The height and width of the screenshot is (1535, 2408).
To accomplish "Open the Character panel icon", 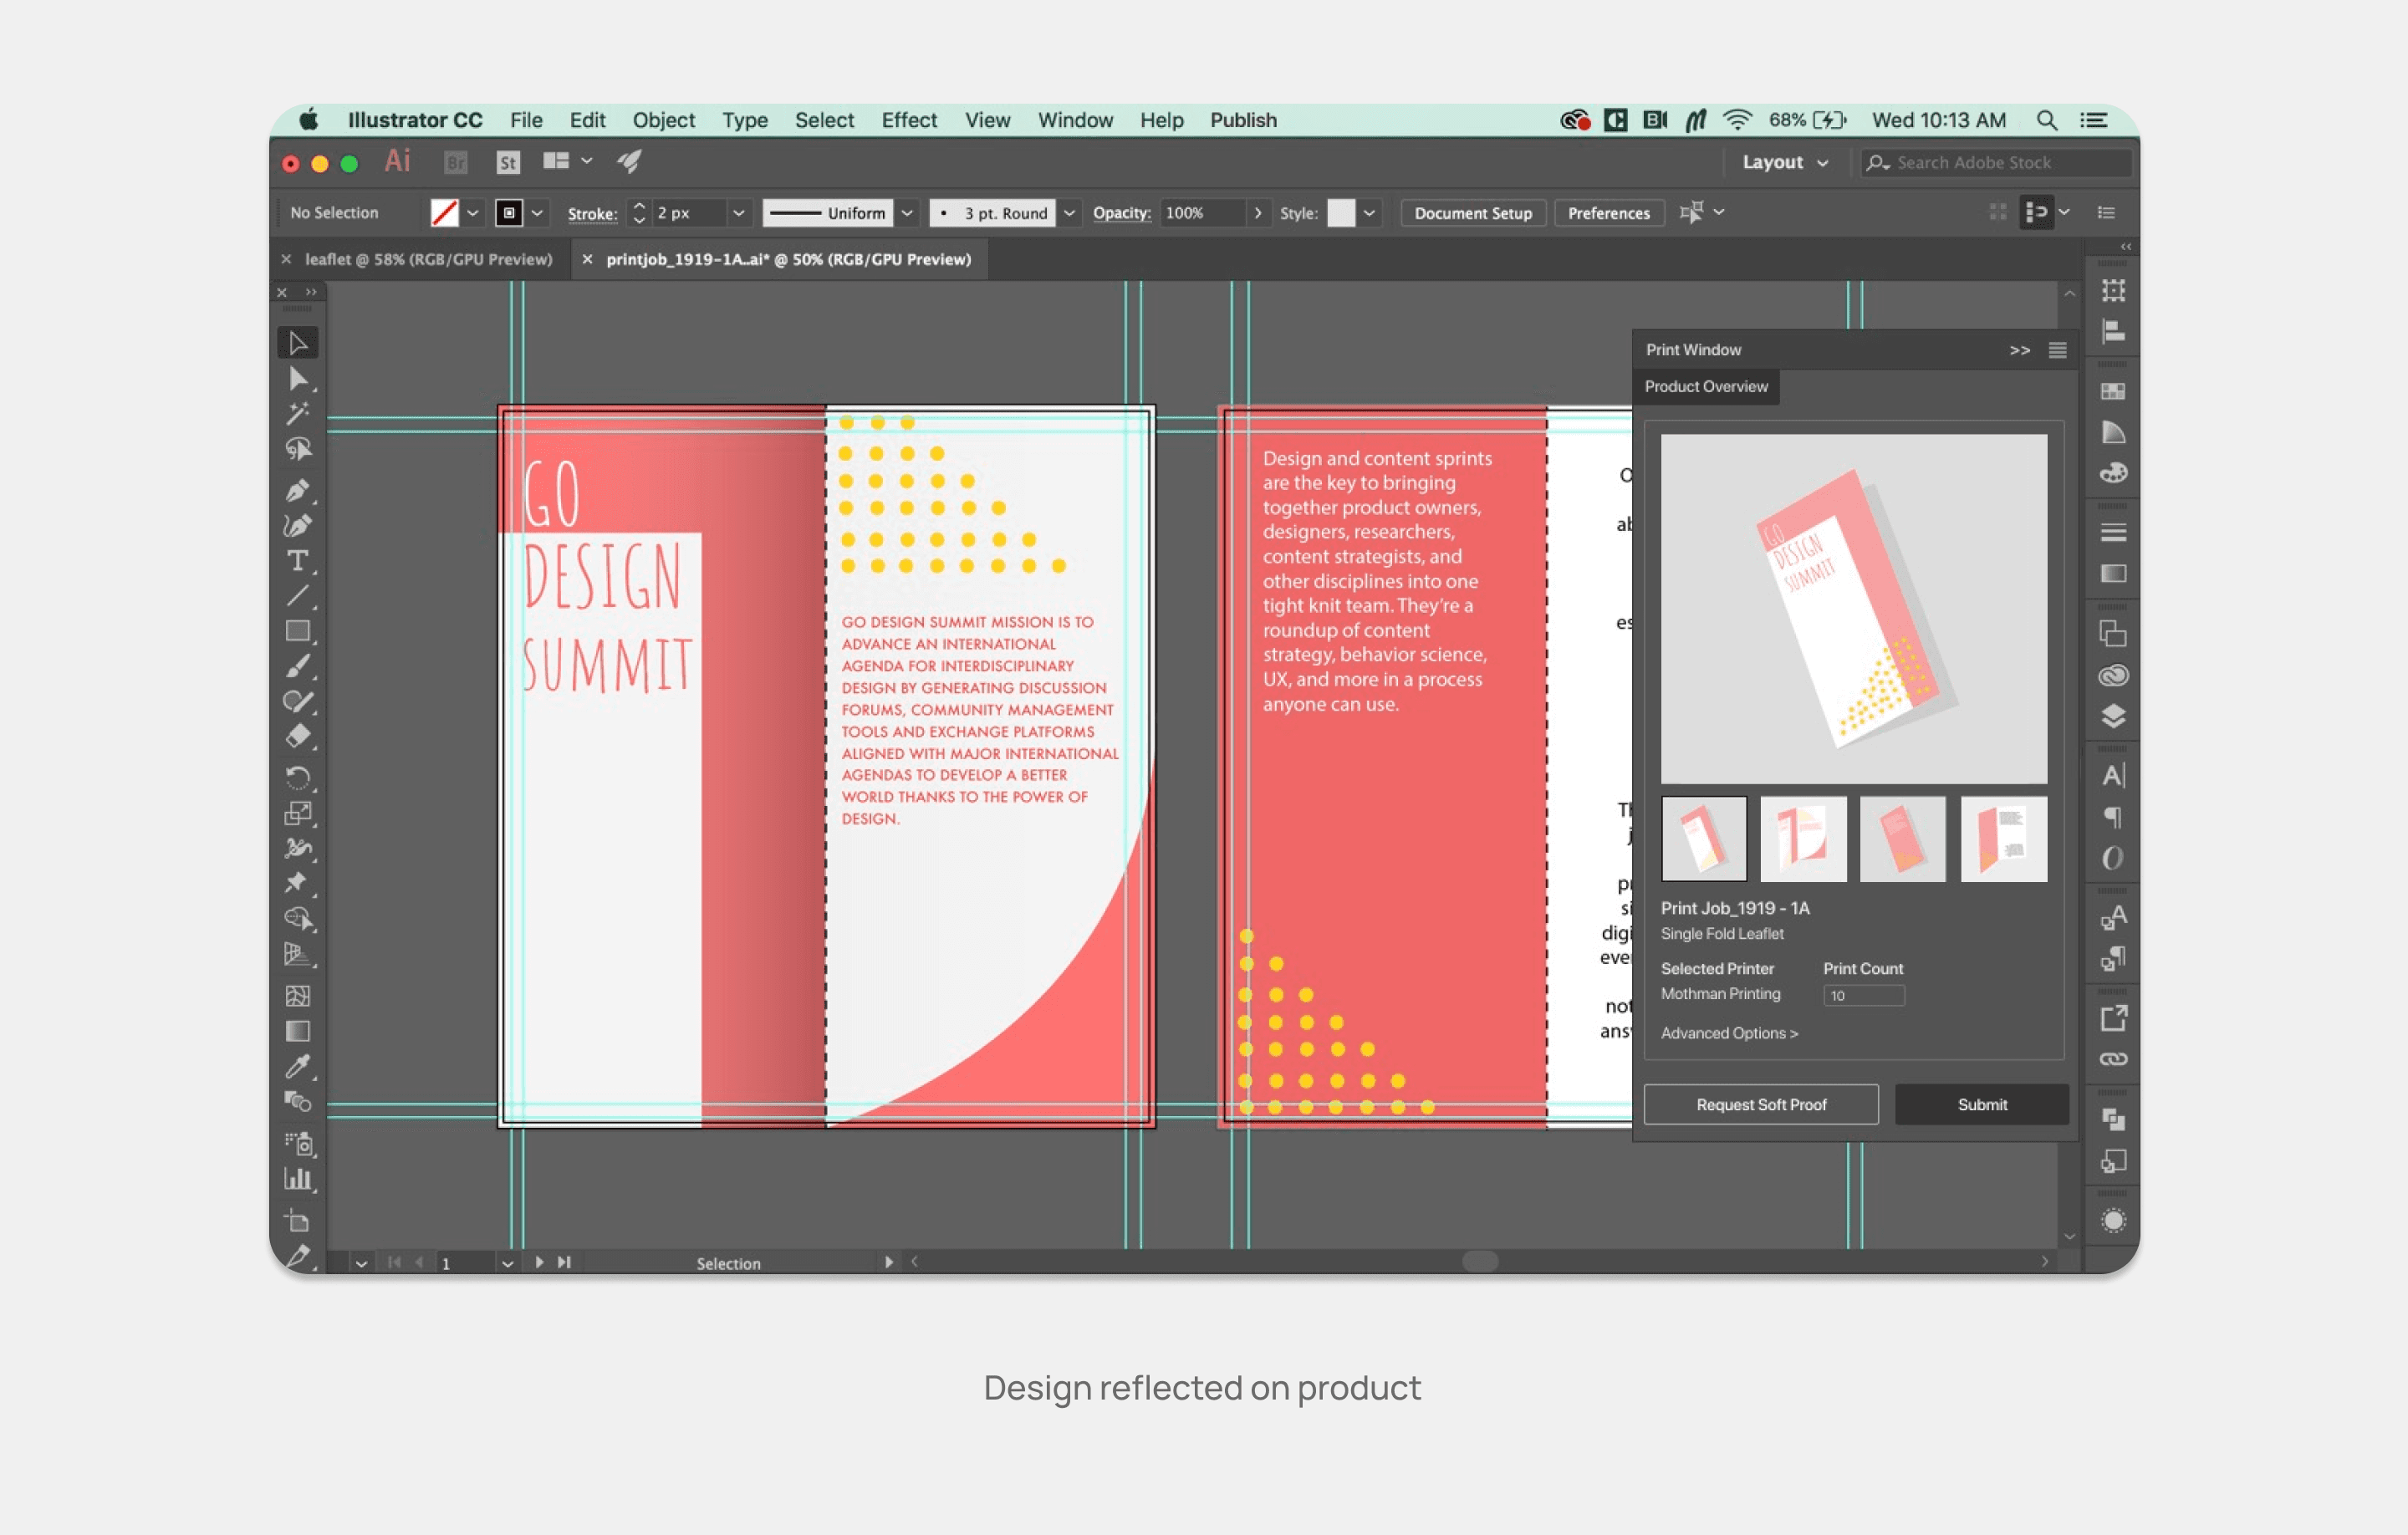I will pos(2113,776).
